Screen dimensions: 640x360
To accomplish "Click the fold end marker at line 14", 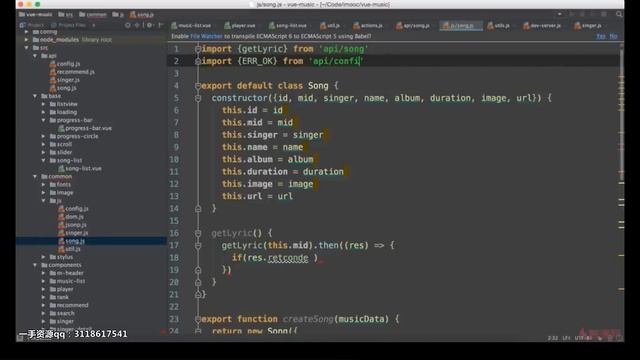I will [198, 209].
